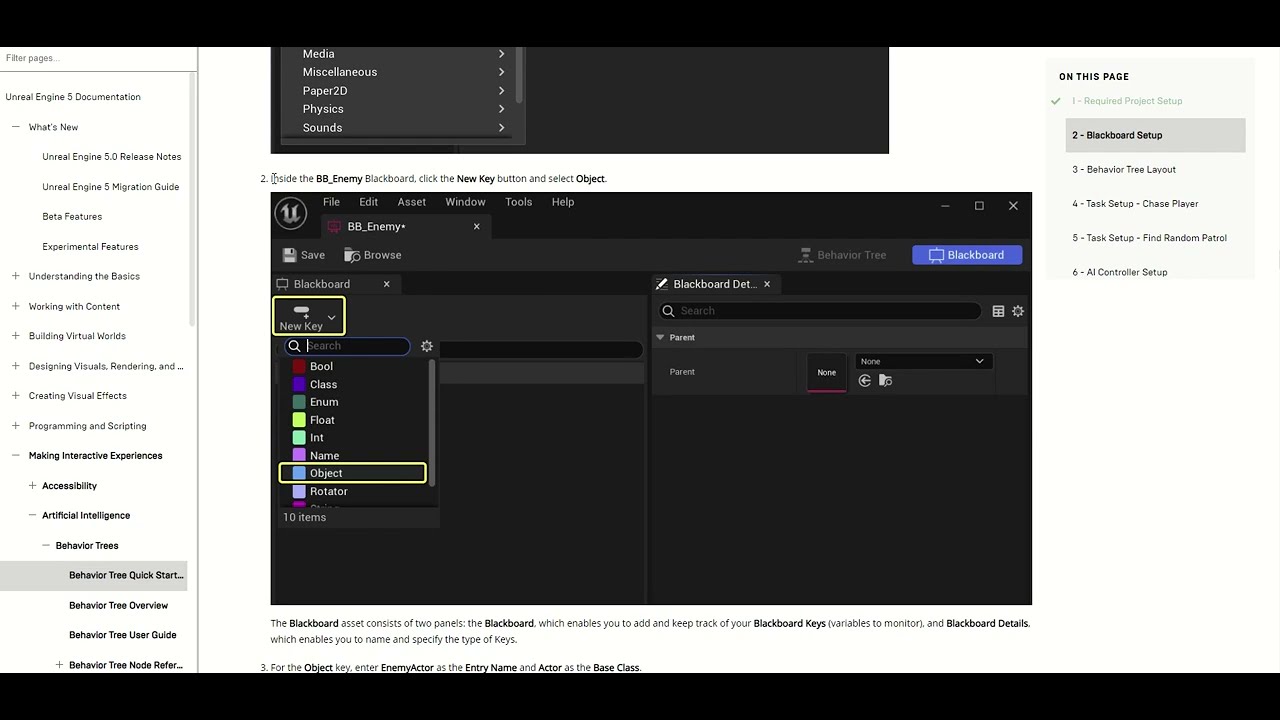Go to 6 - AI Controller Setup

click(x=1120, y=272)
